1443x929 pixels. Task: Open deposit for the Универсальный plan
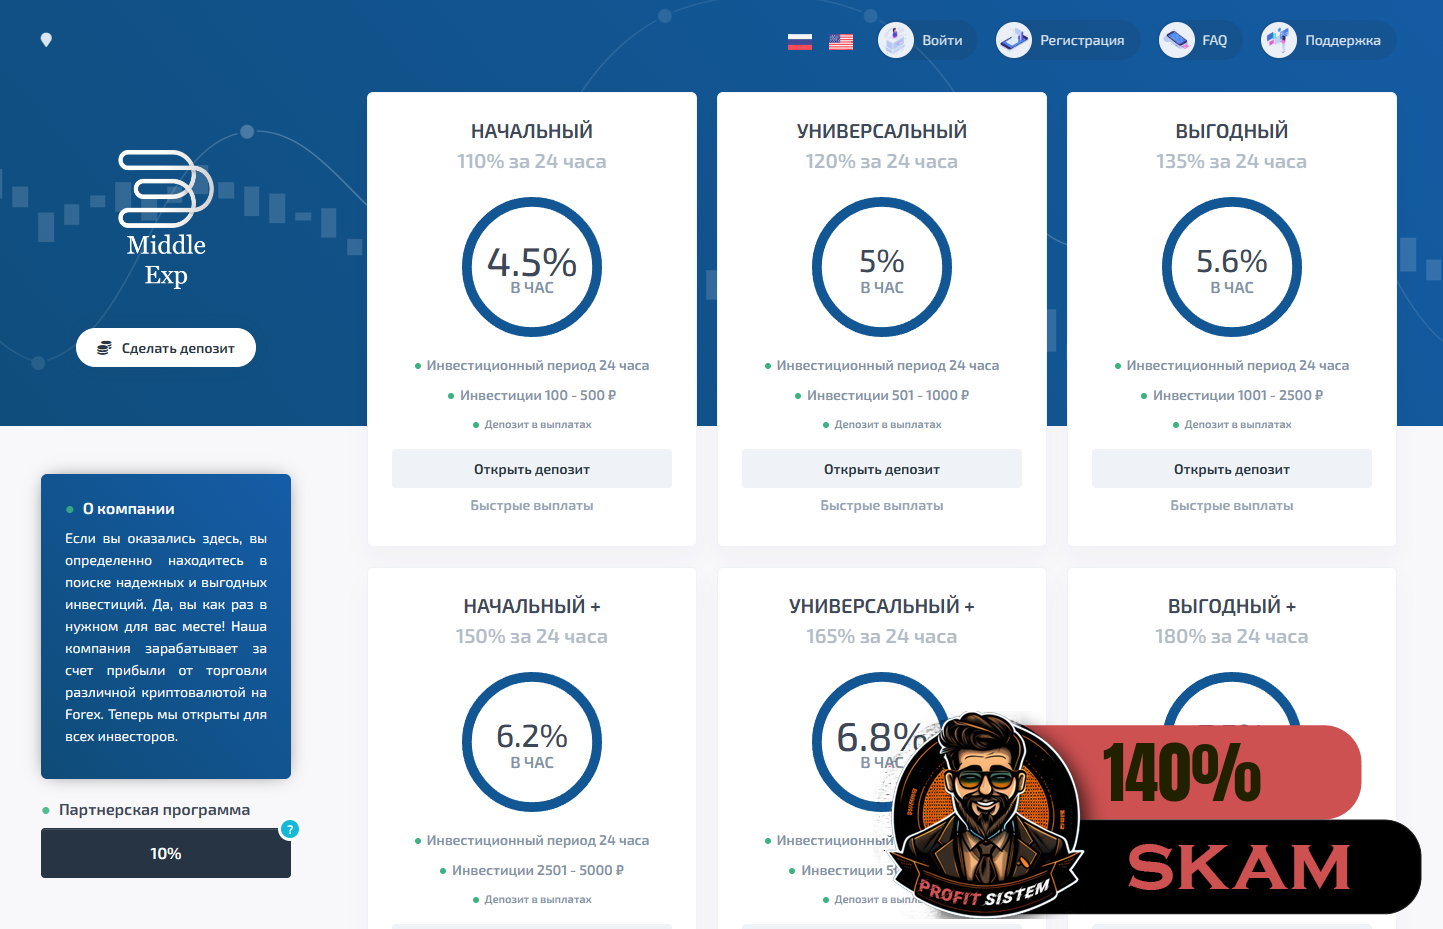click(882, 469)
